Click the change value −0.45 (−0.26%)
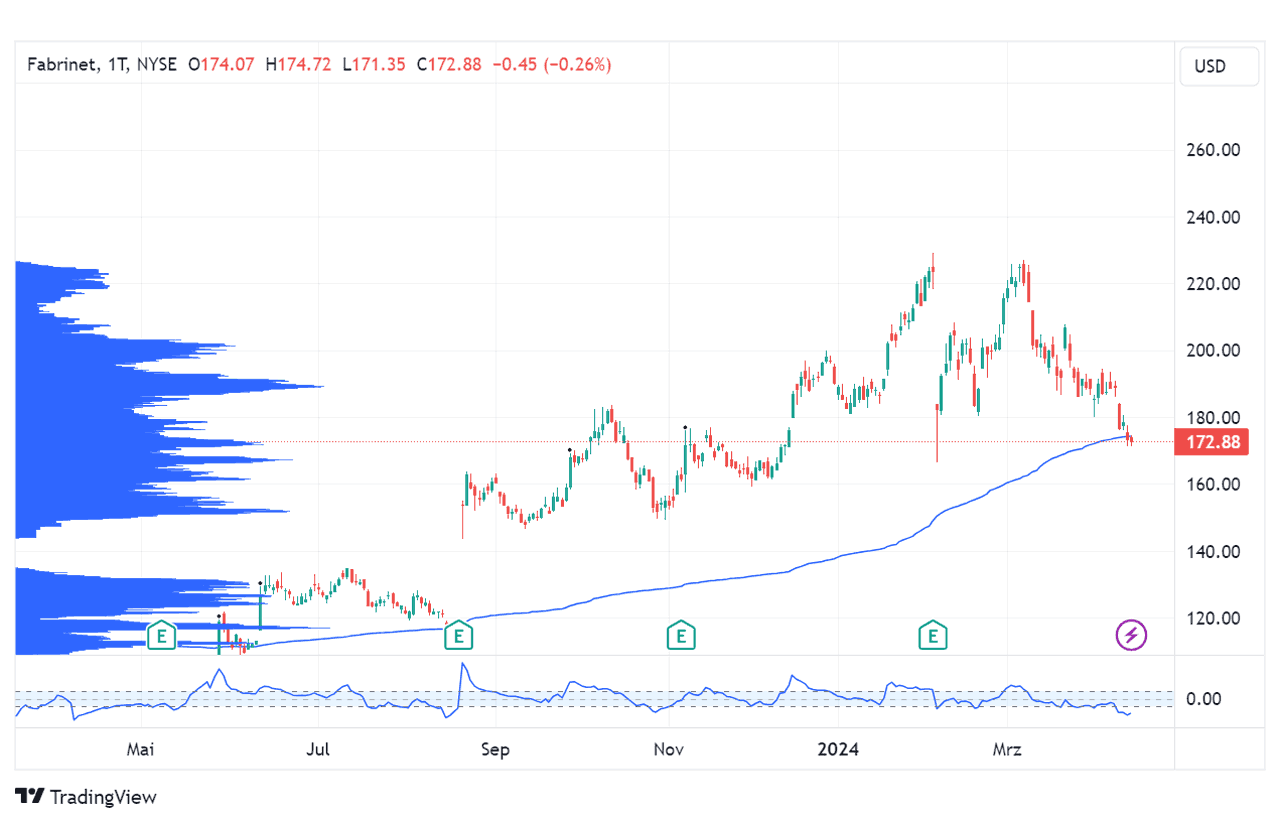This screenshot has height=823, width=1280. tap(552, 64)
